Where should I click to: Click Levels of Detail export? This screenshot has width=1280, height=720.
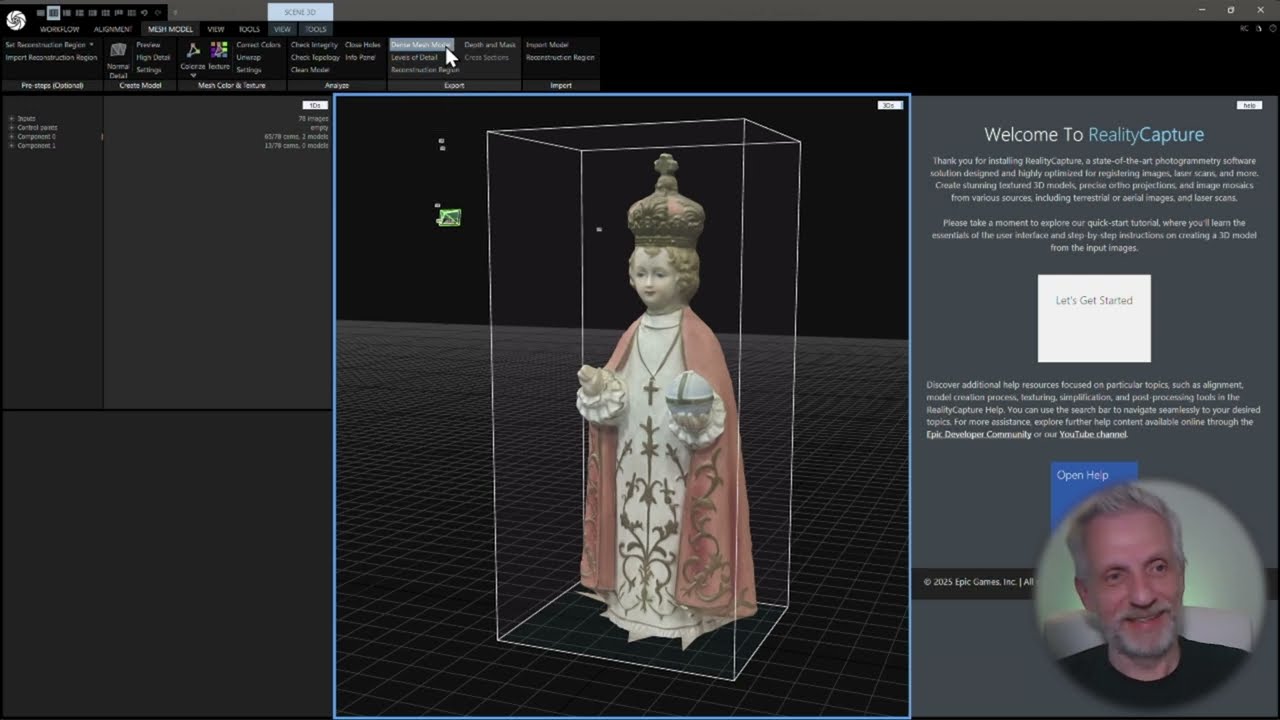(414, 57)
